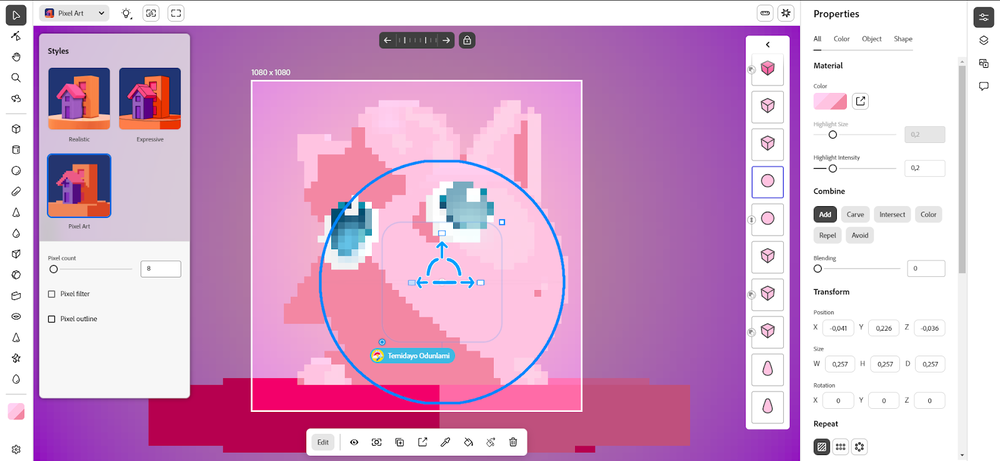The height and width of the screenshot is (461, 1000).
Task: Collapse the shape list with chevron
Action: [x=768, y=45]
